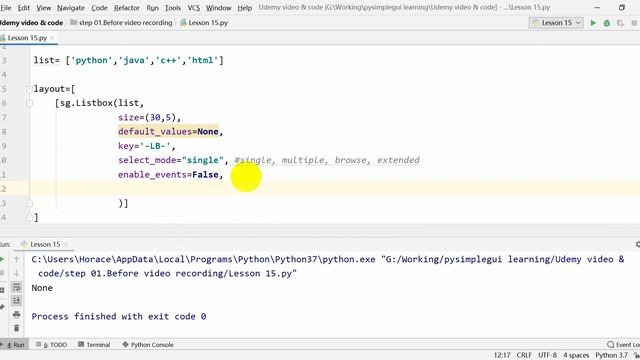Click the '#single, multiple, browse, extended' comment
Viewport: 640px width, 360px height.
[x=327, y=160]
